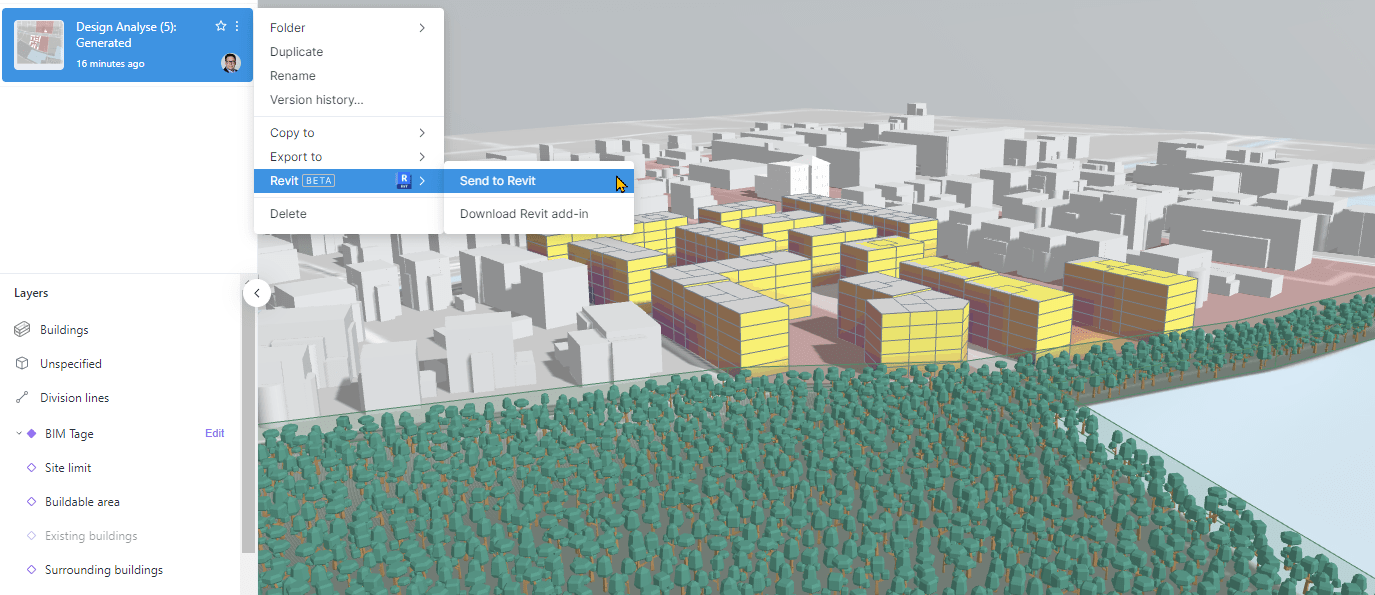The image size is (1375, 595).
Task: Click the BIM Tage diamond icon
Action: pyautogui.click(x=32, y=433)
